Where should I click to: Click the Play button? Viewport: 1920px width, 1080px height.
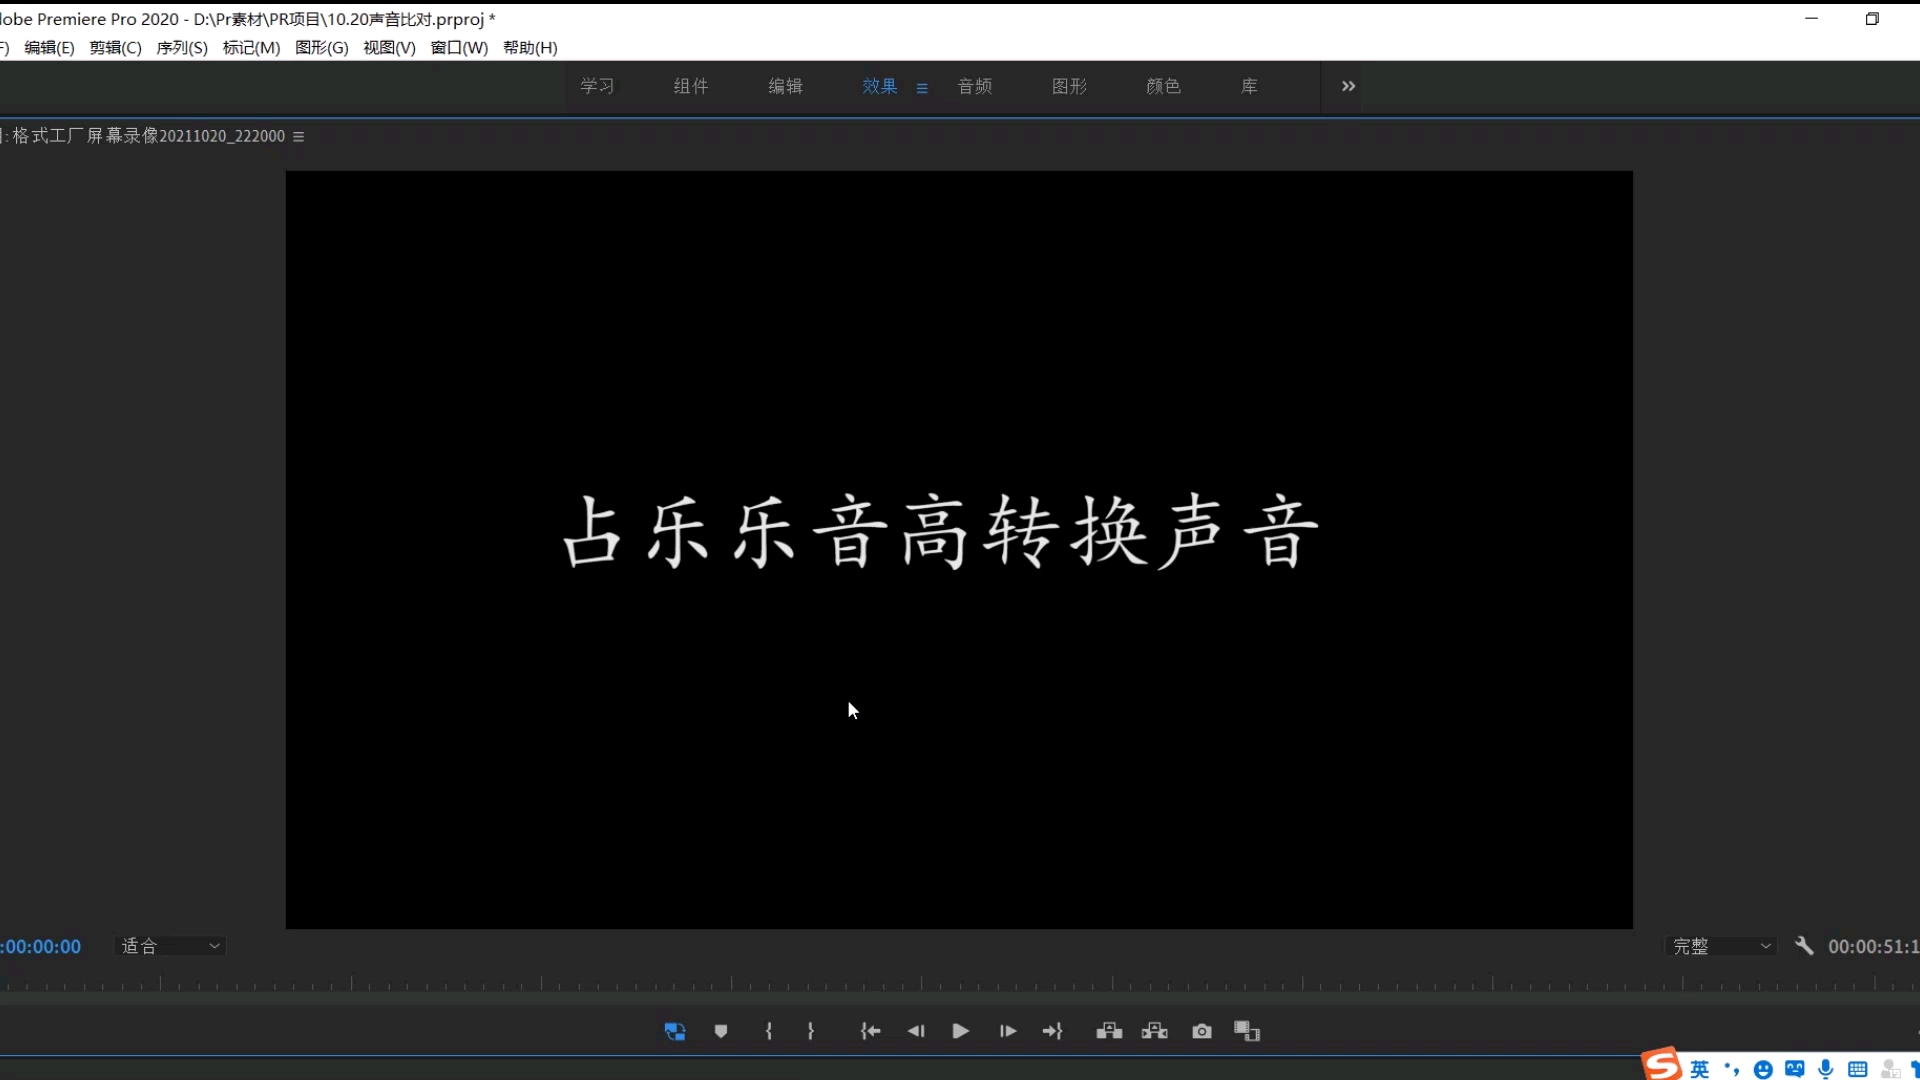click(960, 1031)
